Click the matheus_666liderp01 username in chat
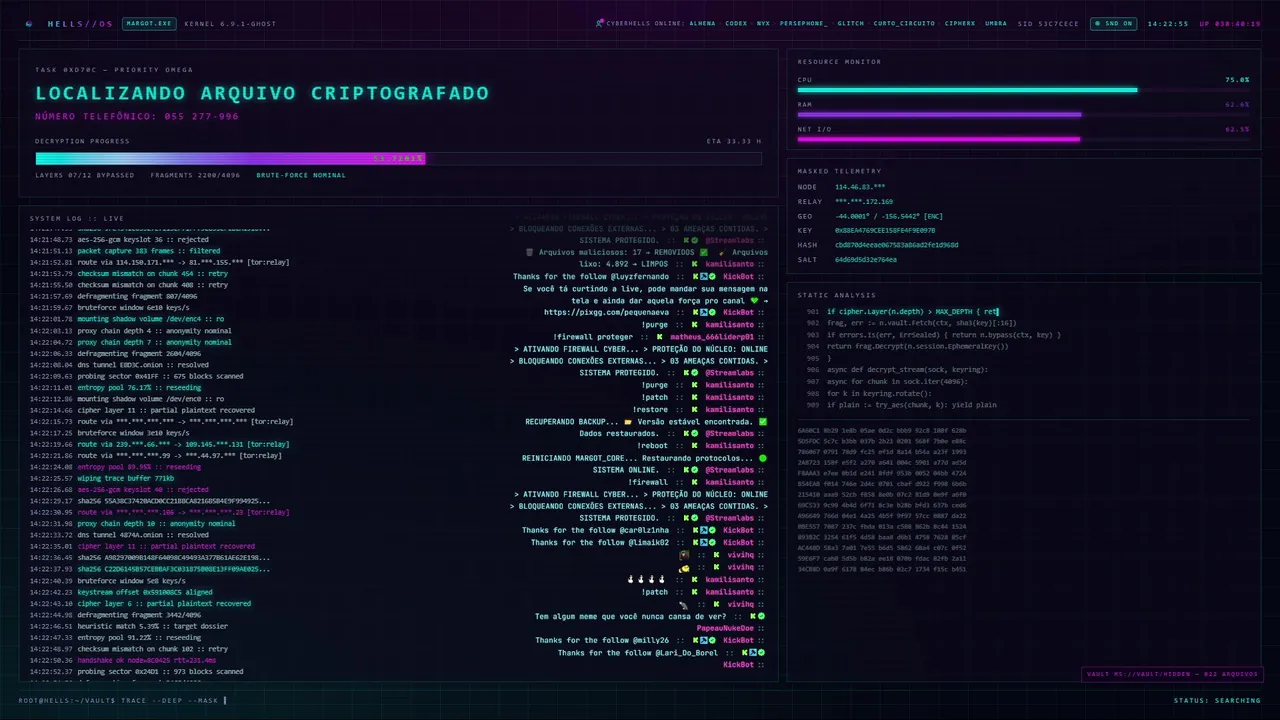The height and width of the screenshot is (720, 1280). 711,337
